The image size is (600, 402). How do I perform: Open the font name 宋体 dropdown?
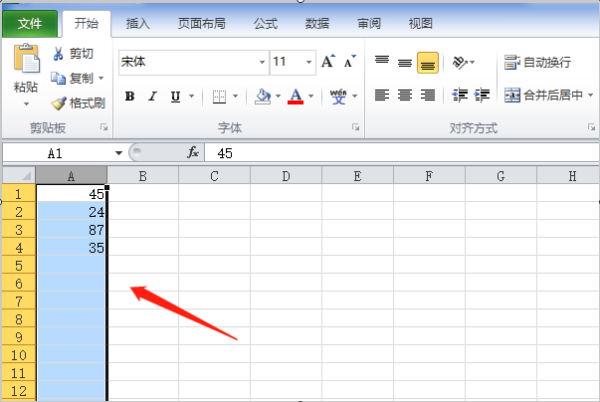[x=262, y=62]
